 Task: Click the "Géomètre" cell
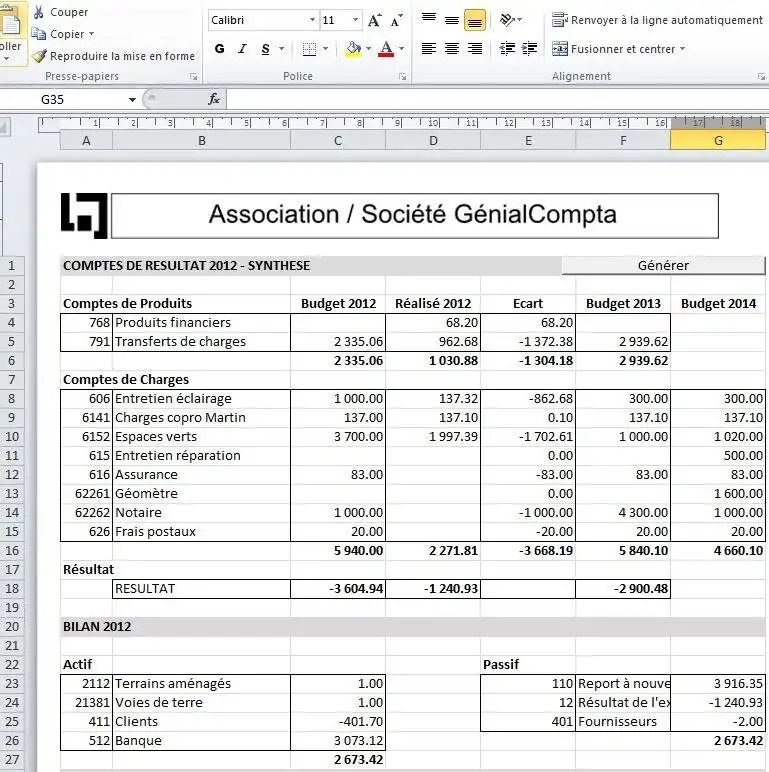click(201, 494)
